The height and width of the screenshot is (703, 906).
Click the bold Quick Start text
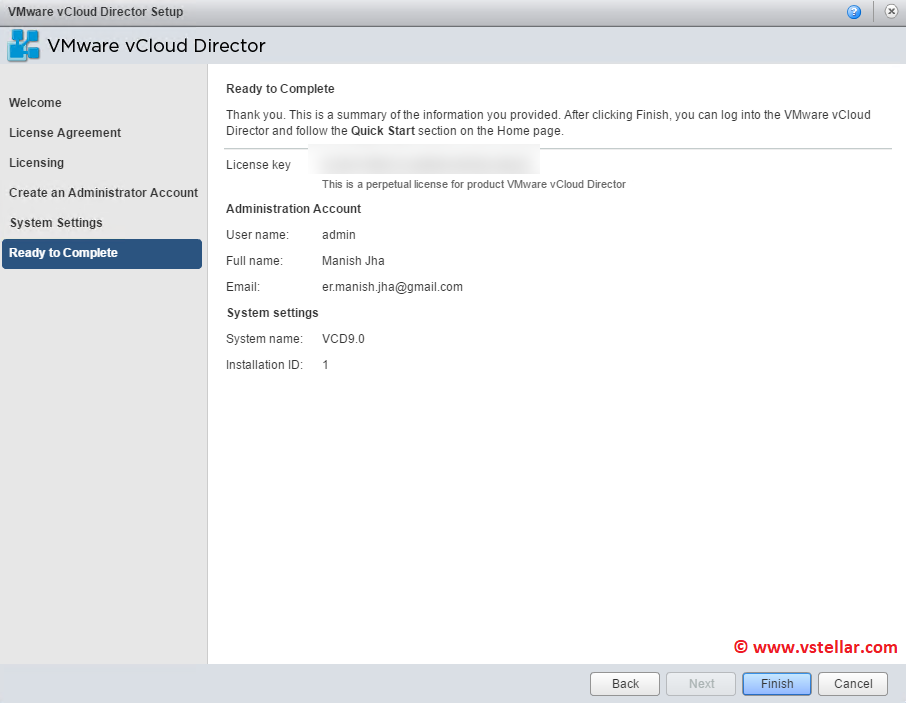[x=383, y=131]
